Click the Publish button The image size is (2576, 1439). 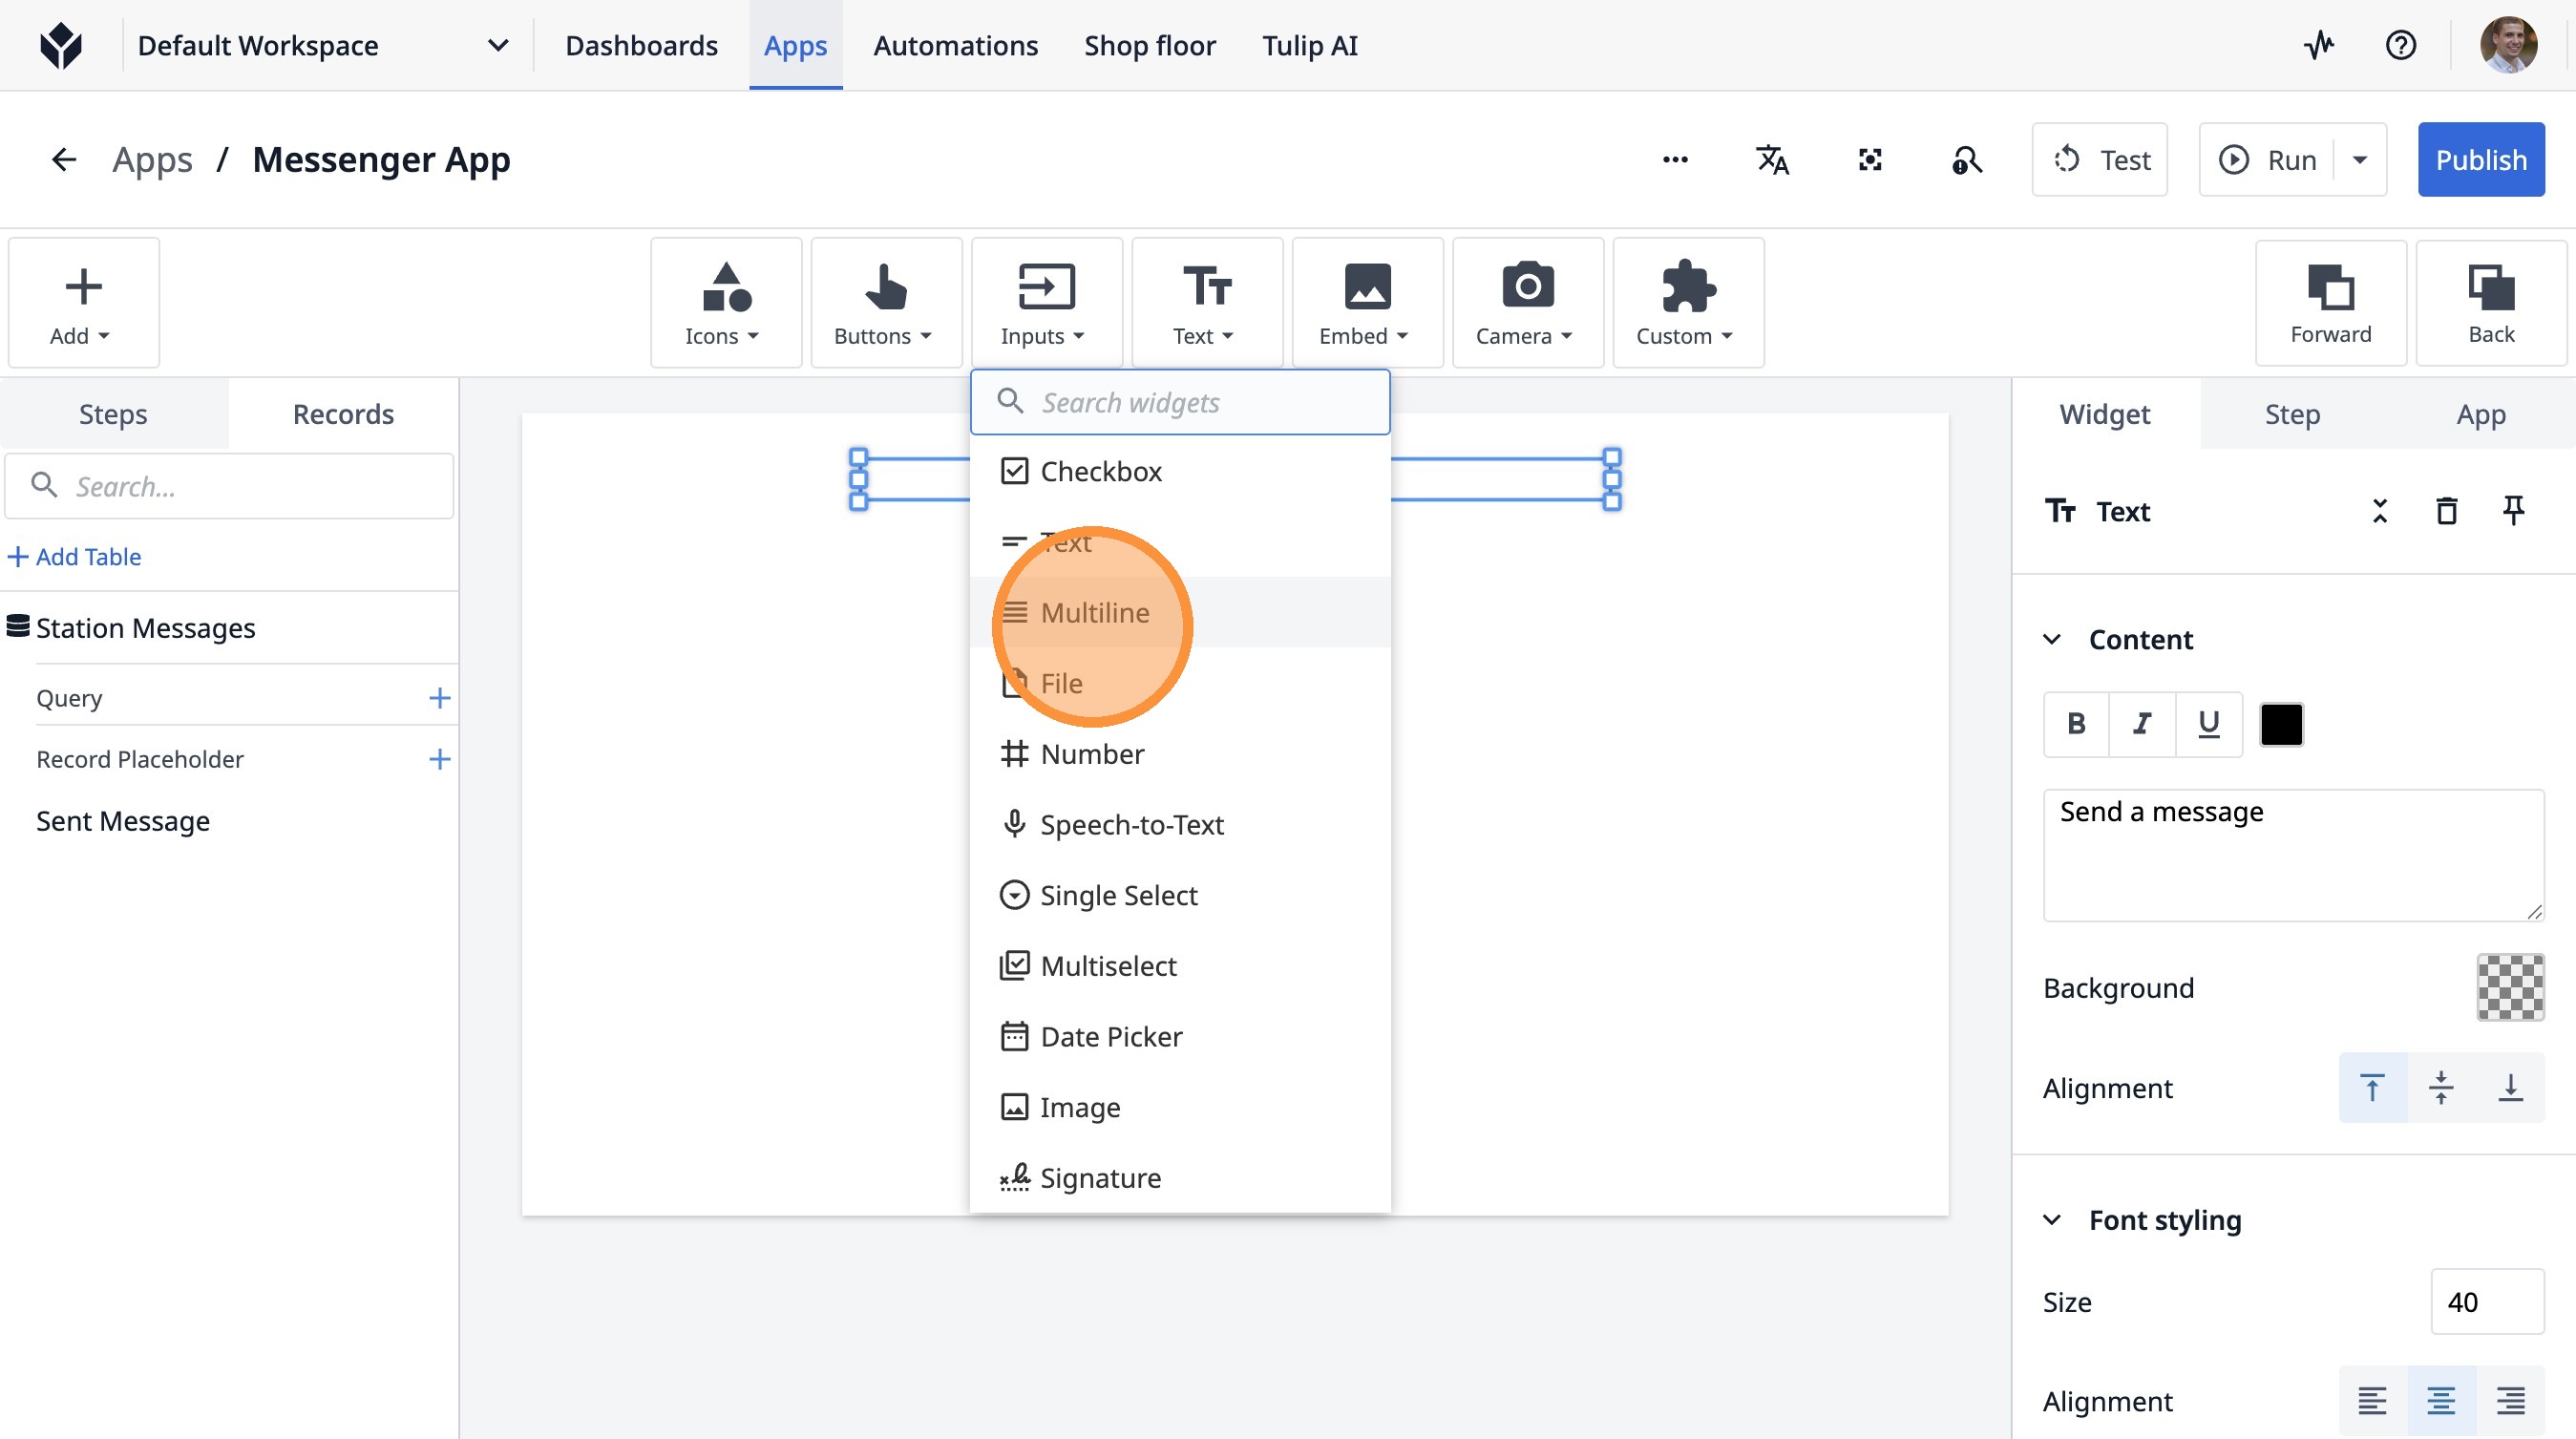(2480, 160)
